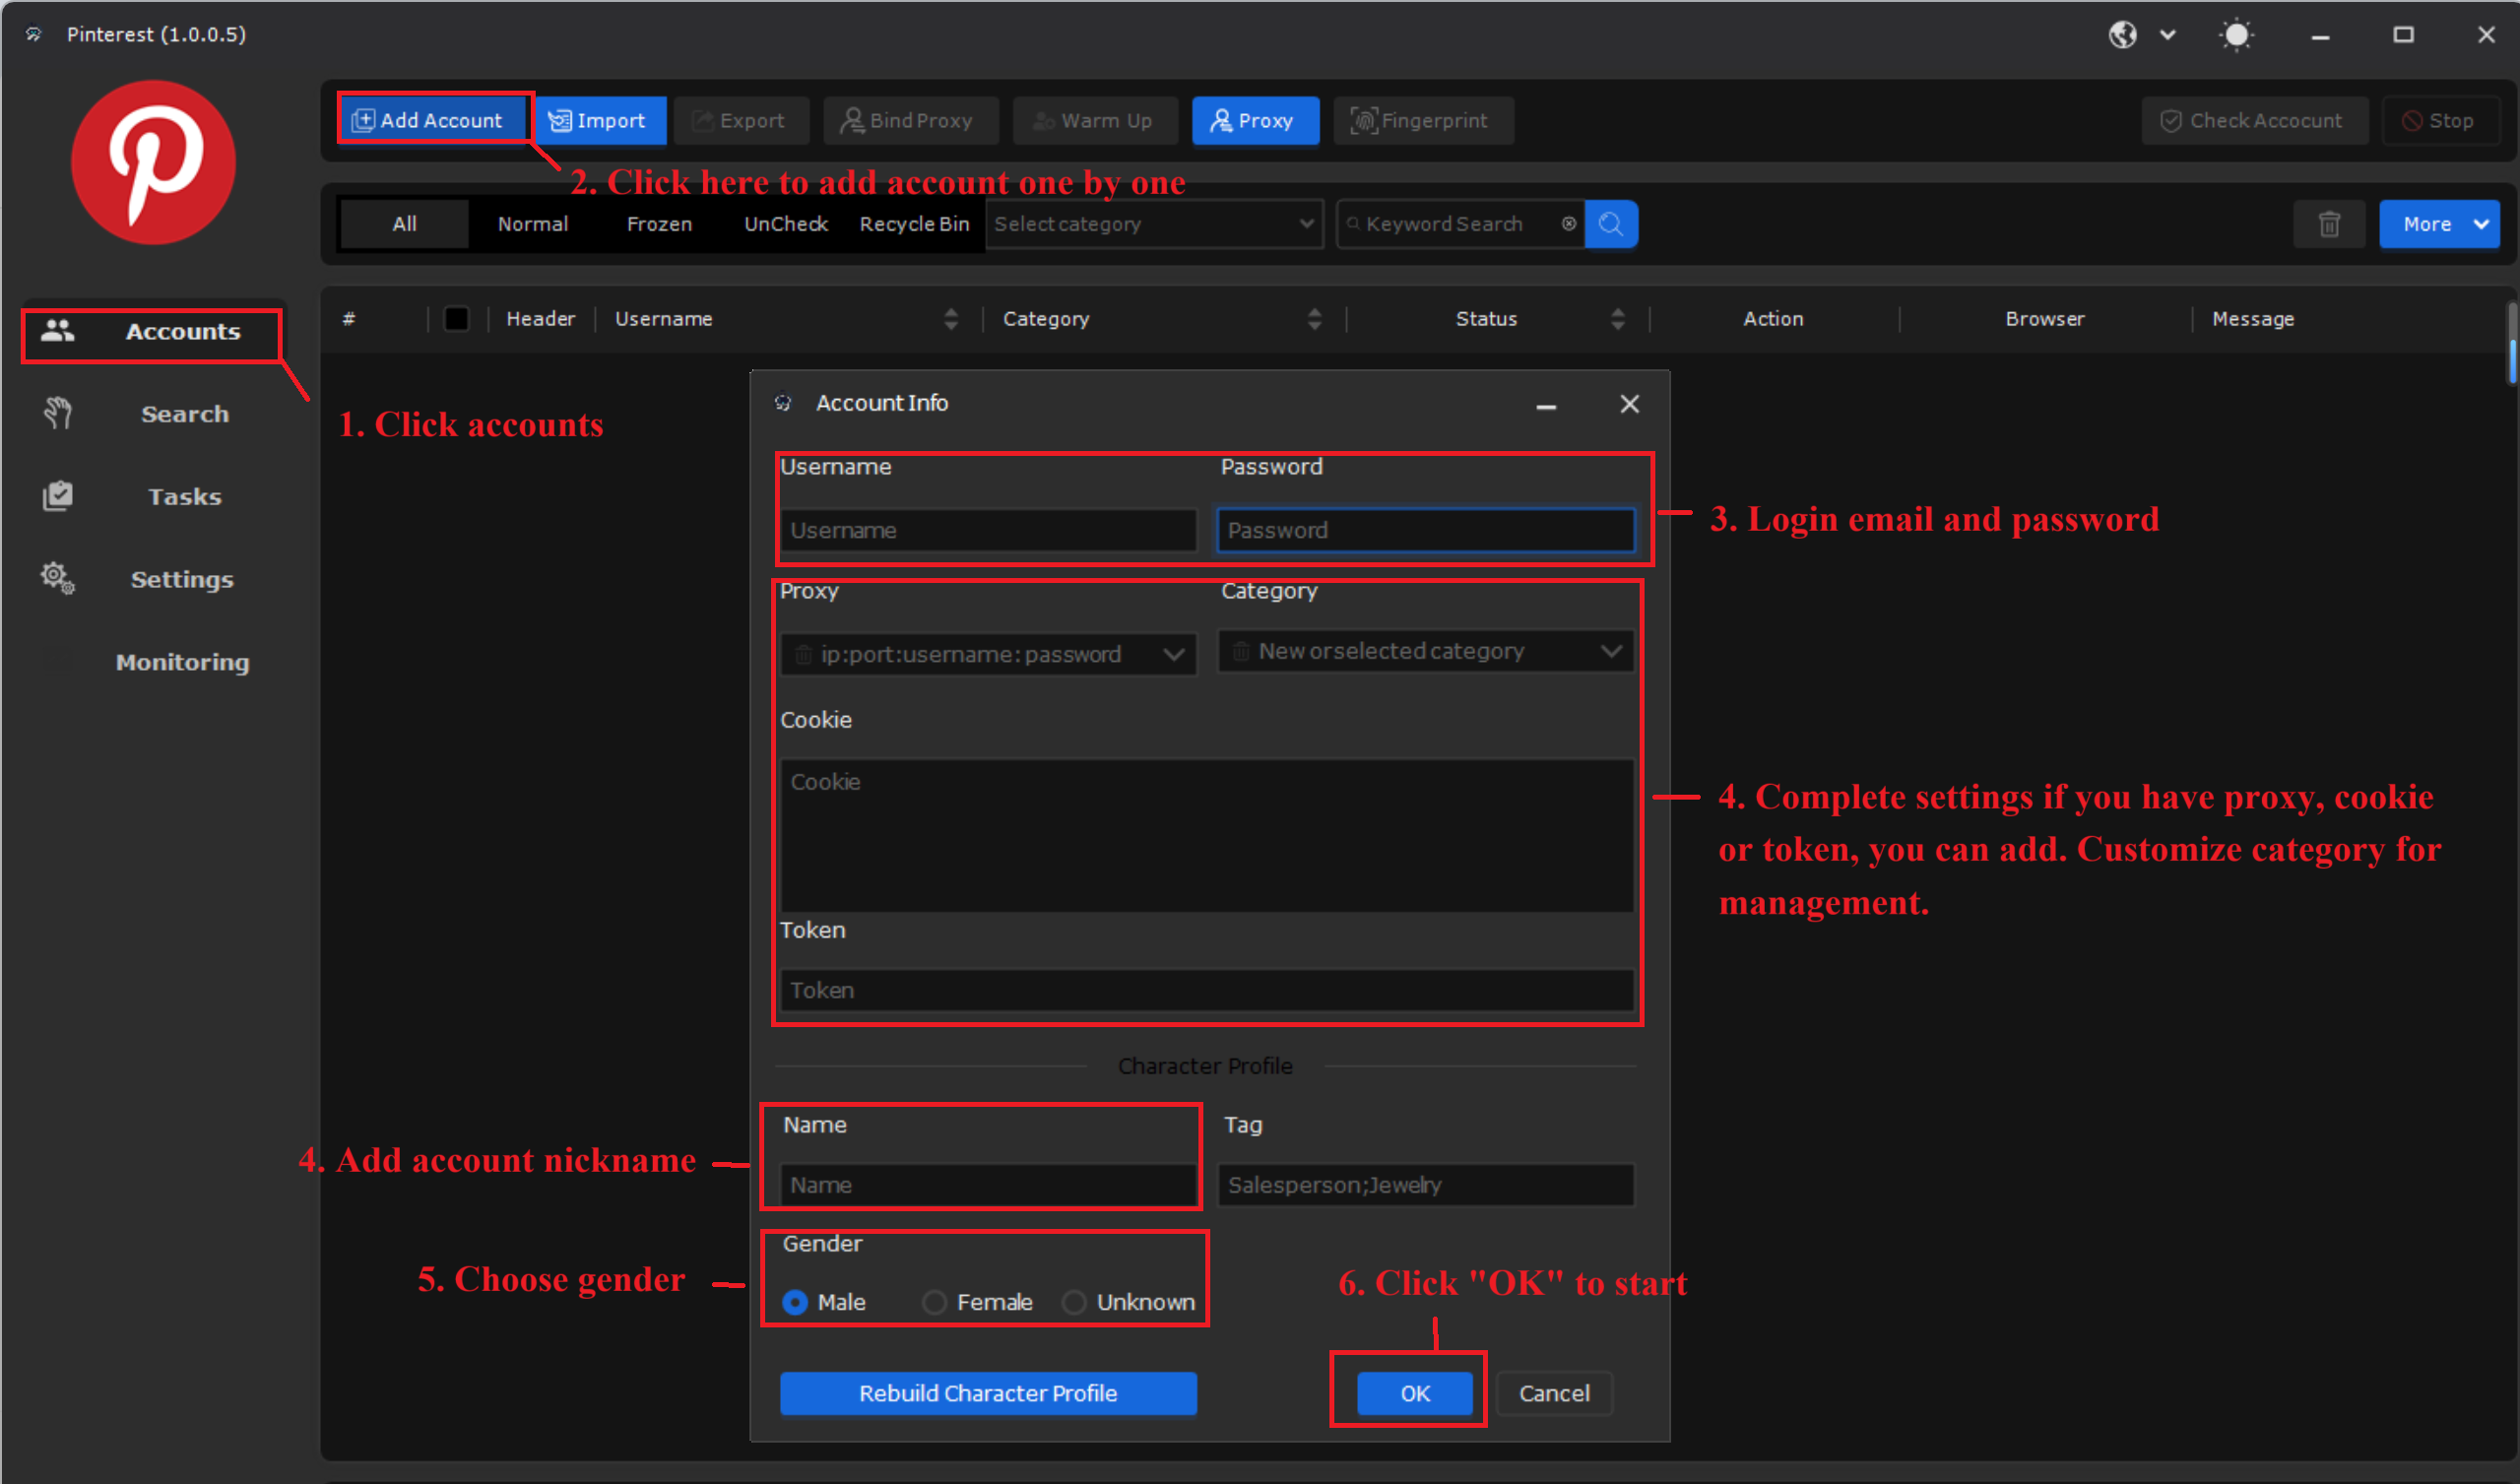Open the Proxy ip:port dropdown

(988, 654)
